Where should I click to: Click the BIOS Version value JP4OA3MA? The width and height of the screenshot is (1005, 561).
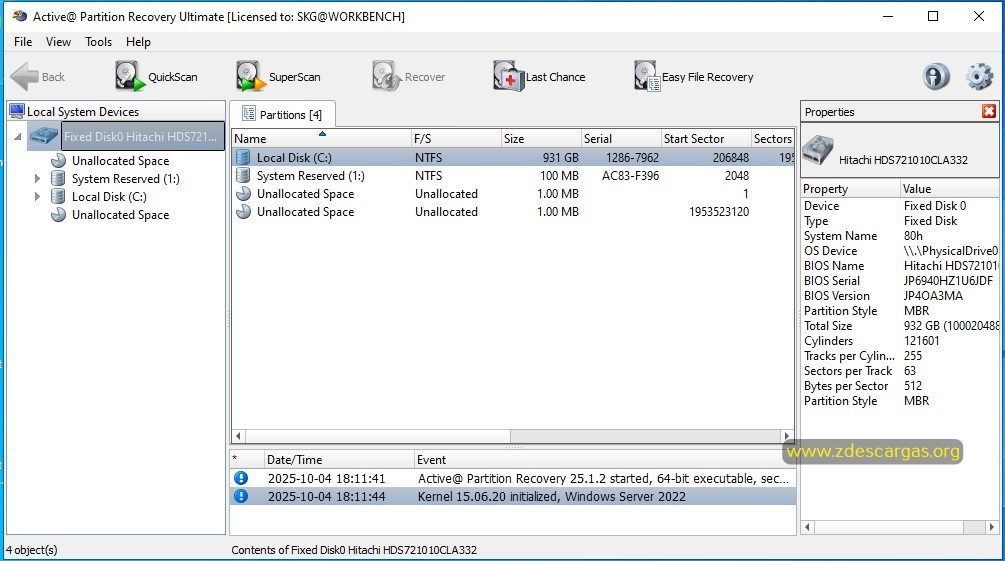pyautogui.click(x=933, y=296)
